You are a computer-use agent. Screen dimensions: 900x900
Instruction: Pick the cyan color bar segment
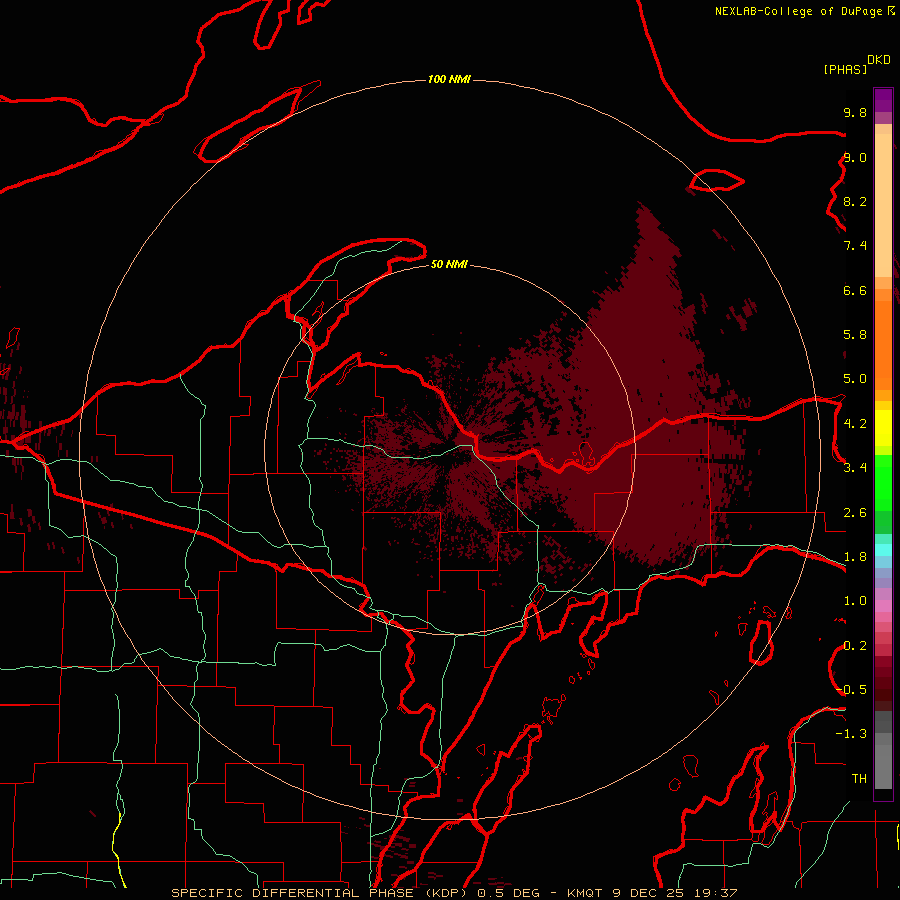click(x=883, y=550)
